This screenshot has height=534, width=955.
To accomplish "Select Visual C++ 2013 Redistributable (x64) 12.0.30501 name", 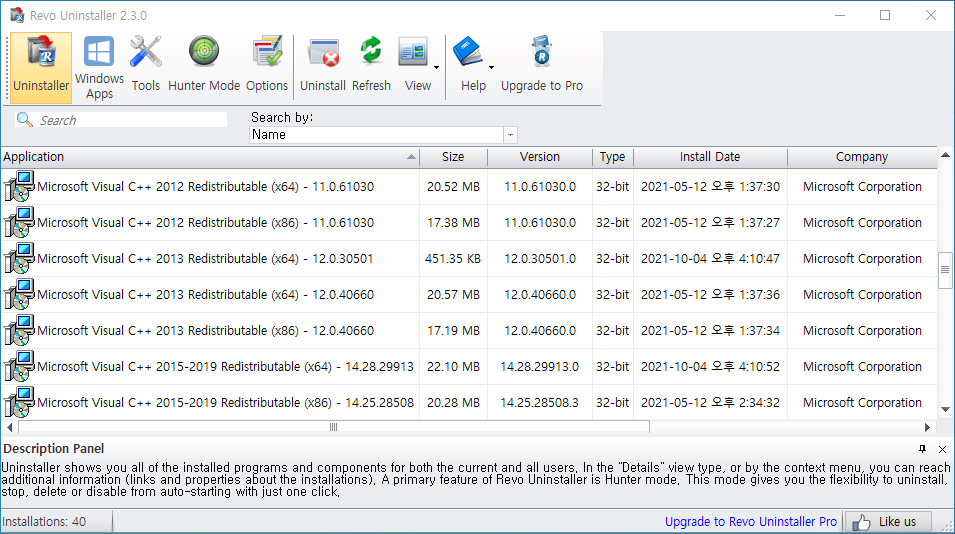I will [x=205, y=258].
